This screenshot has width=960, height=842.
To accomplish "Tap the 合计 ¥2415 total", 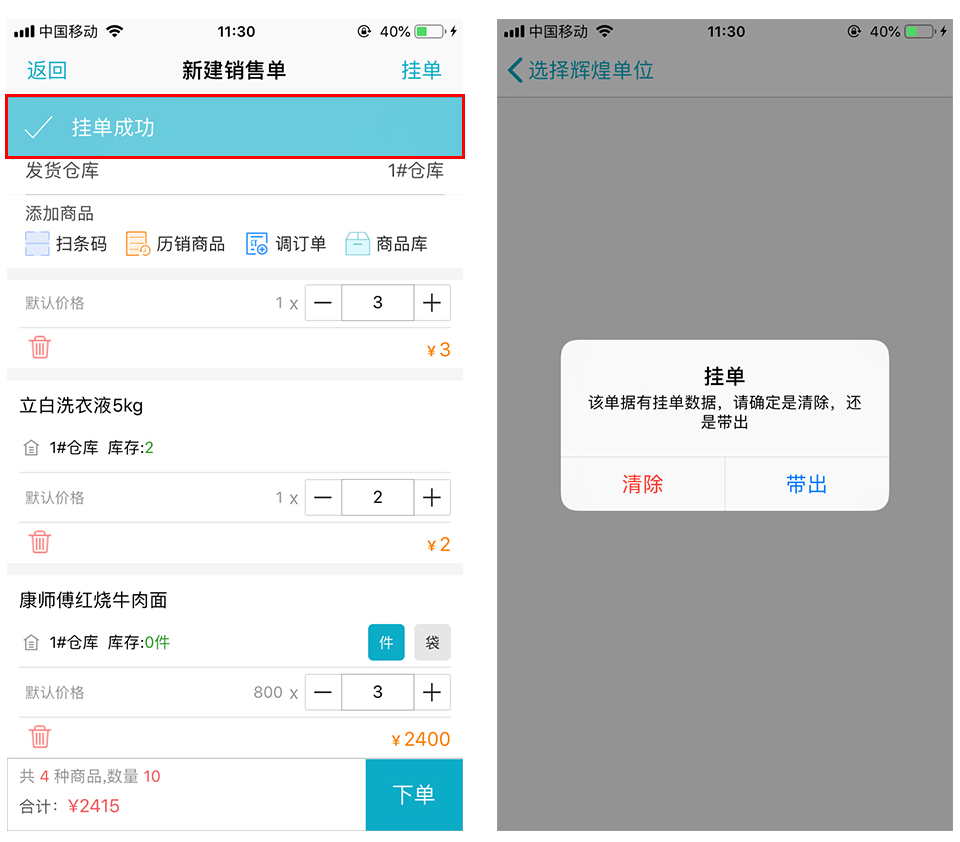I will tap(69, 806).
